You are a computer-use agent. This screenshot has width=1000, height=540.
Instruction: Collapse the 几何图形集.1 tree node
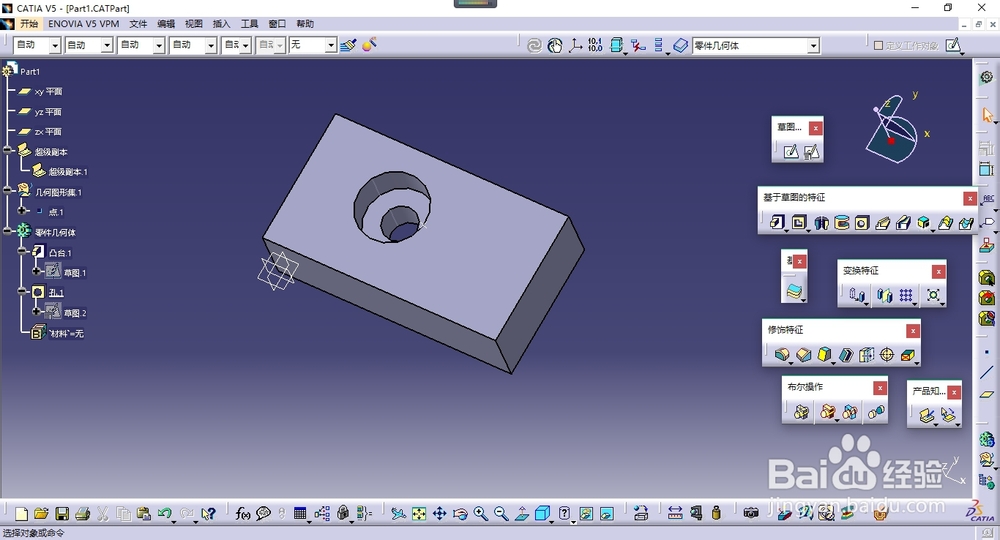(8, 190)
